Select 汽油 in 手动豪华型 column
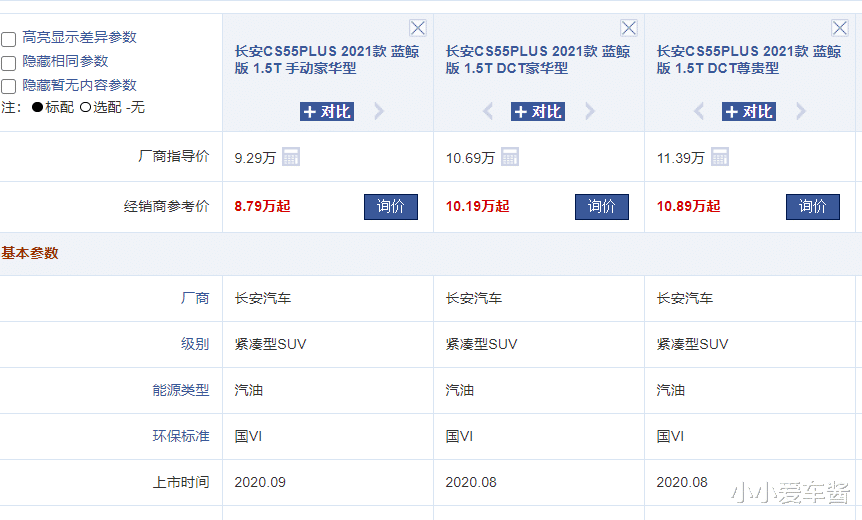 [248, 390]
